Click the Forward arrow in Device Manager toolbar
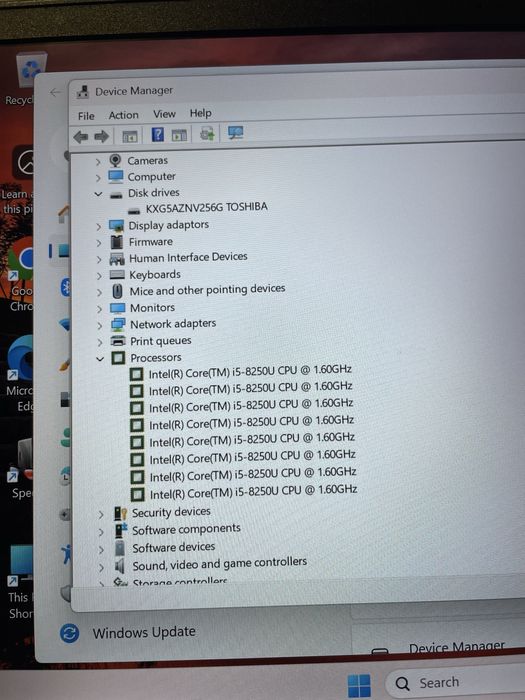Viewport: 525px width, 700px height. (101, 136)
